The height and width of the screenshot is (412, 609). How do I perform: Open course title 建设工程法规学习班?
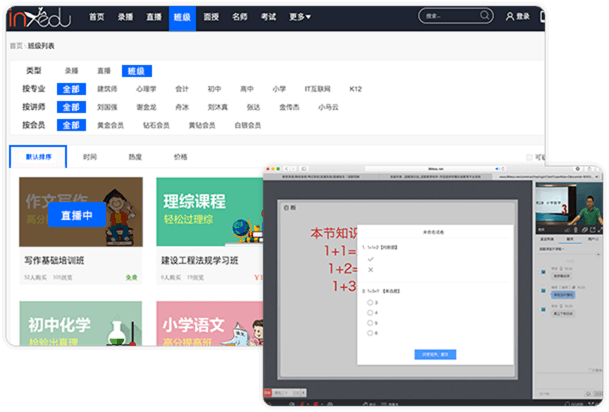[x=200, y=260]
